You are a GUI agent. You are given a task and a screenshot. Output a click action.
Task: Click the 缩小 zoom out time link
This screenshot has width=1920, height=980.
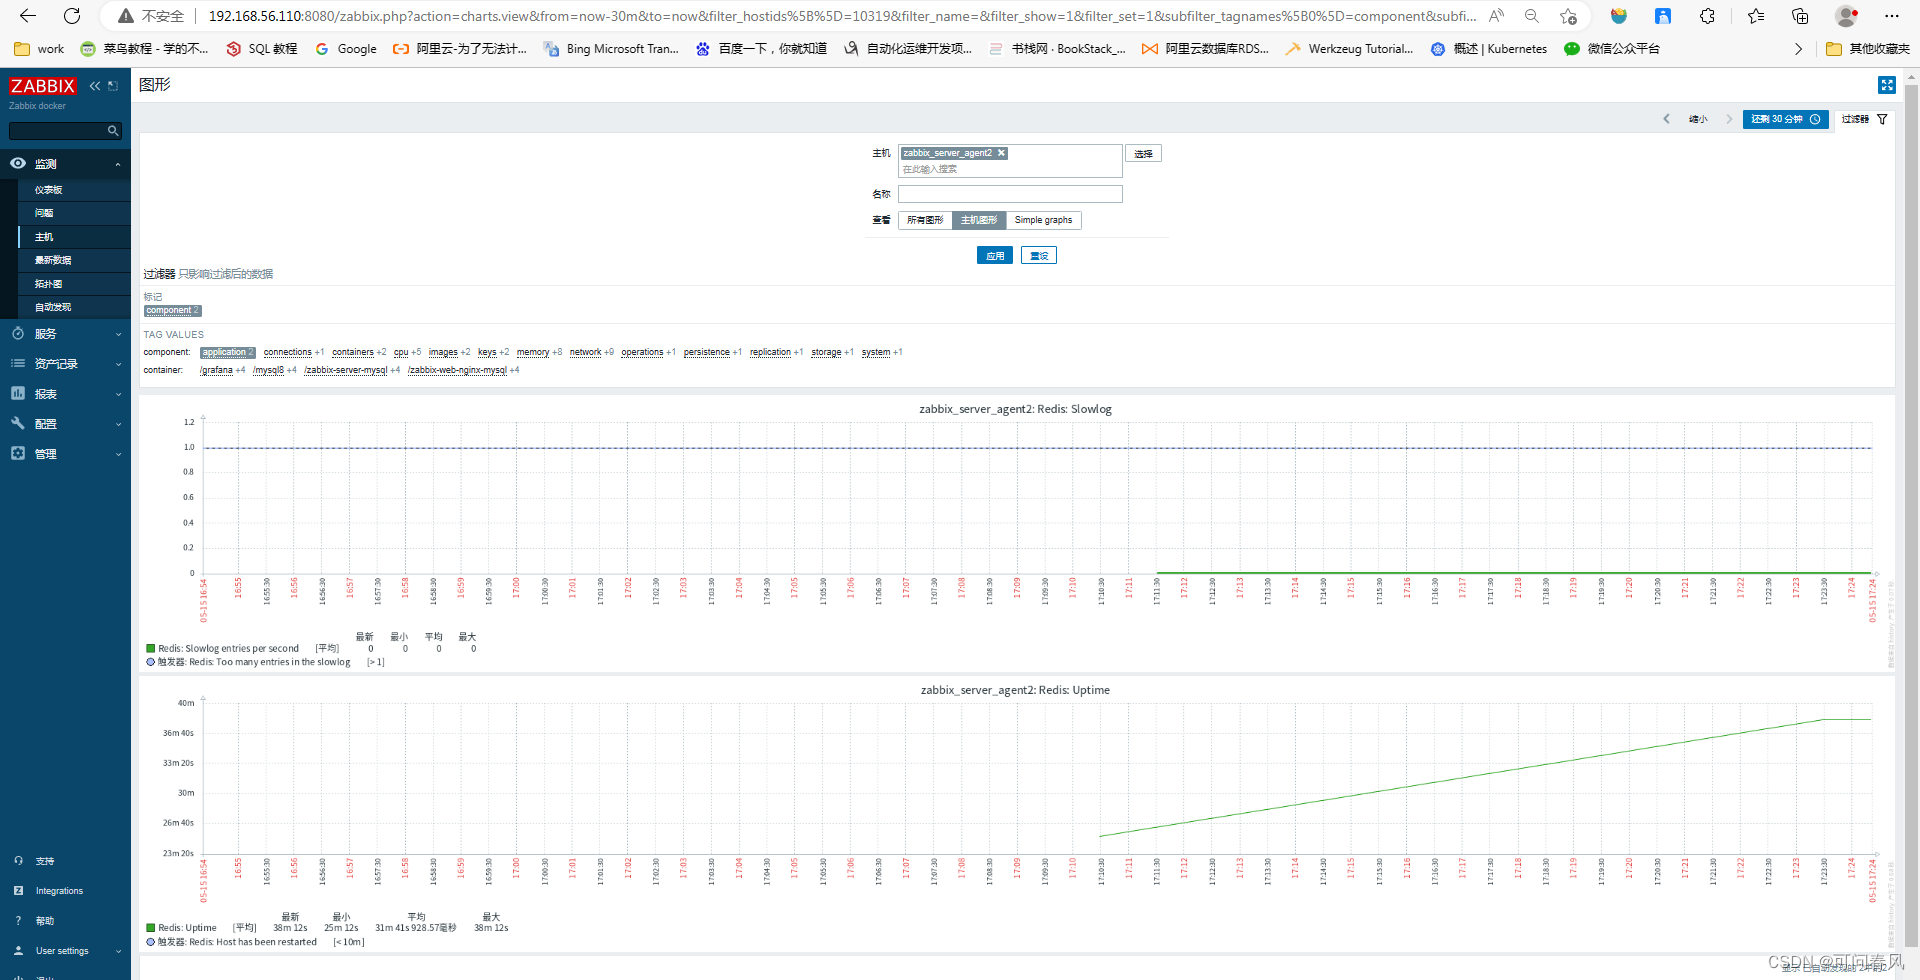1698,119
